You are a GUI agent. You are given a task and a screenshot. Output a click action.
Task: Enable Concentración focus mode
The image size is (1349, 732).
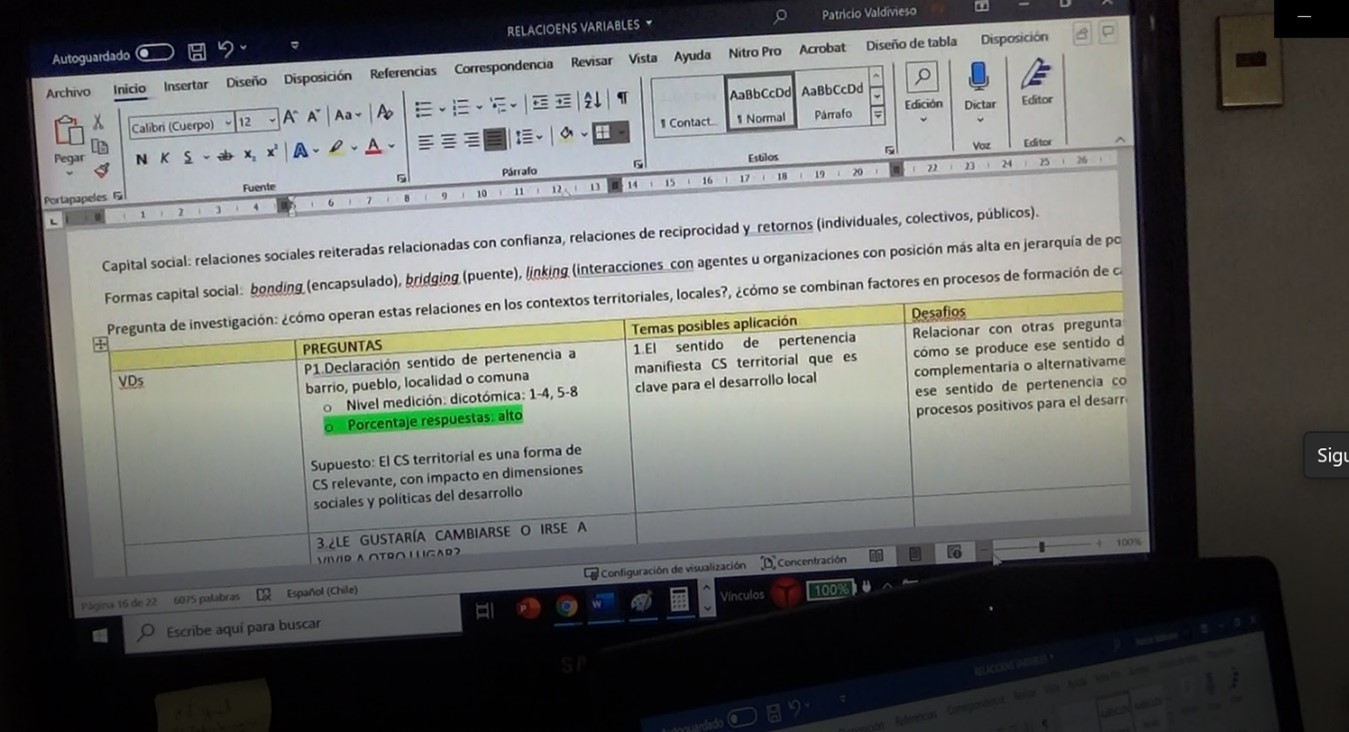[x=804, y=560]
